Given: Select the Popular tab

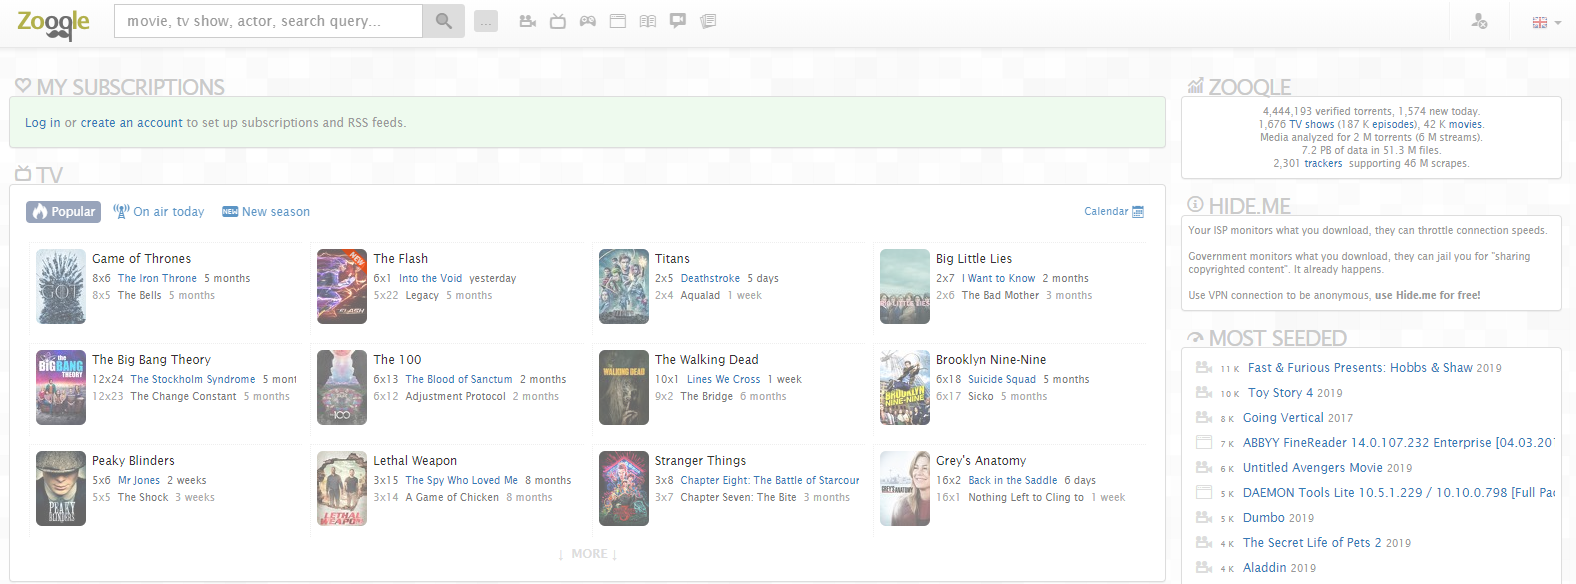Looking at the screenshot, I should click(63, 212).
